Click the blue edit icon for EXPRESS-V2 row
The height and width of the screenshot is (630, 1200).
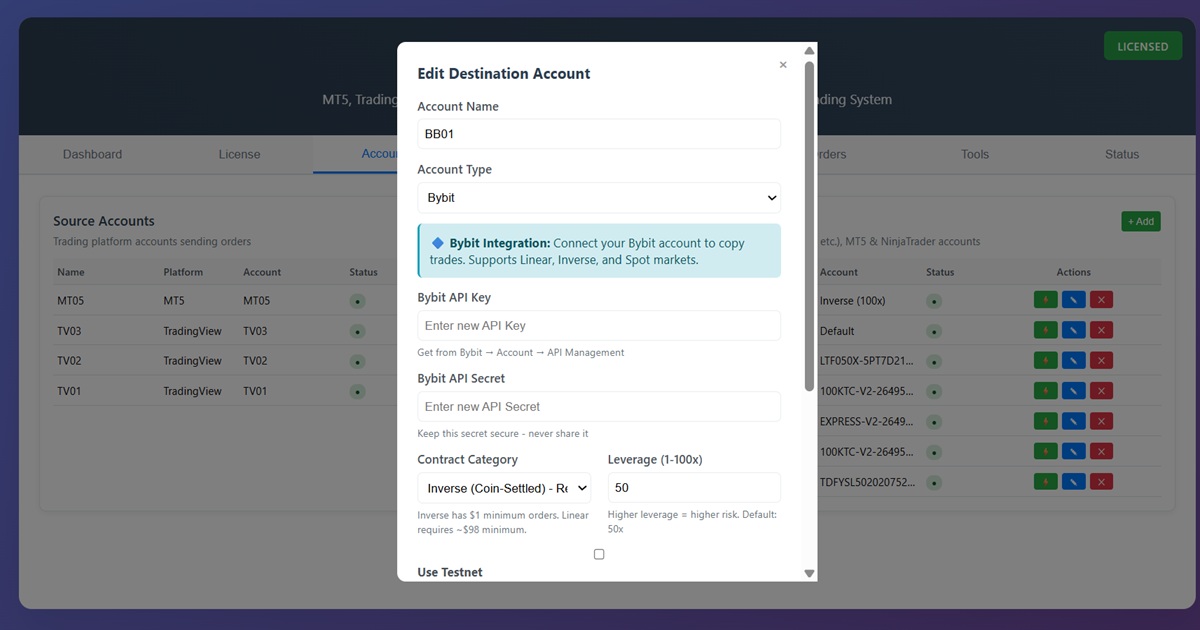[1073, 421]
